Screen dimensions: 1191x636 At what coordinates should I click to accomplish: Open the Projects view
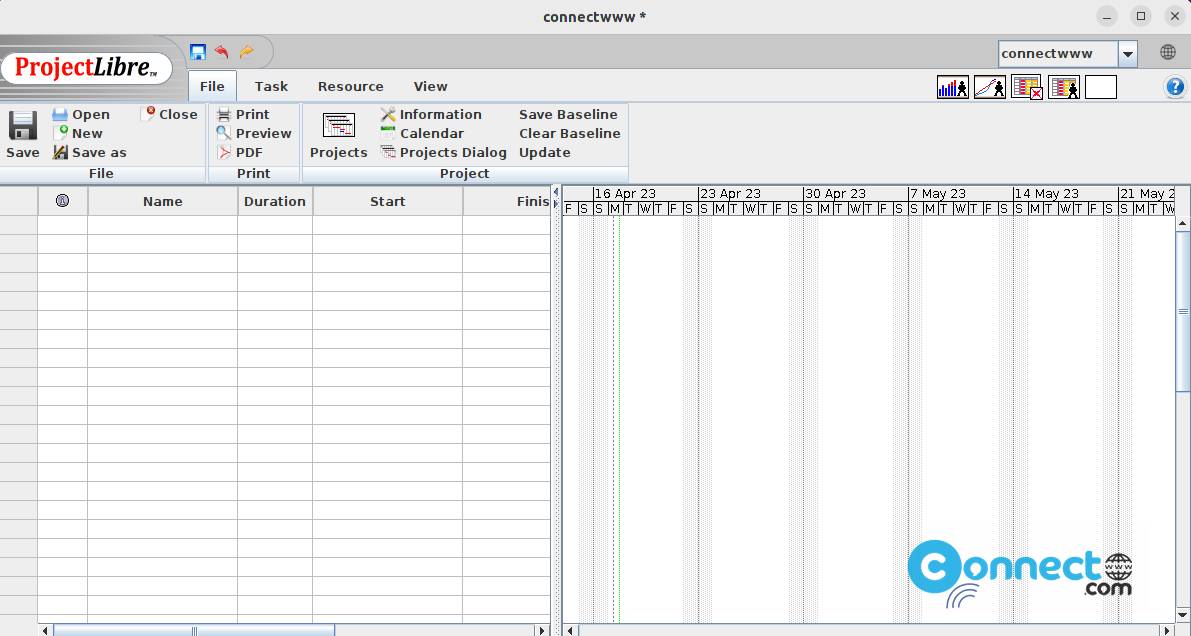click(x=339, y=135)
